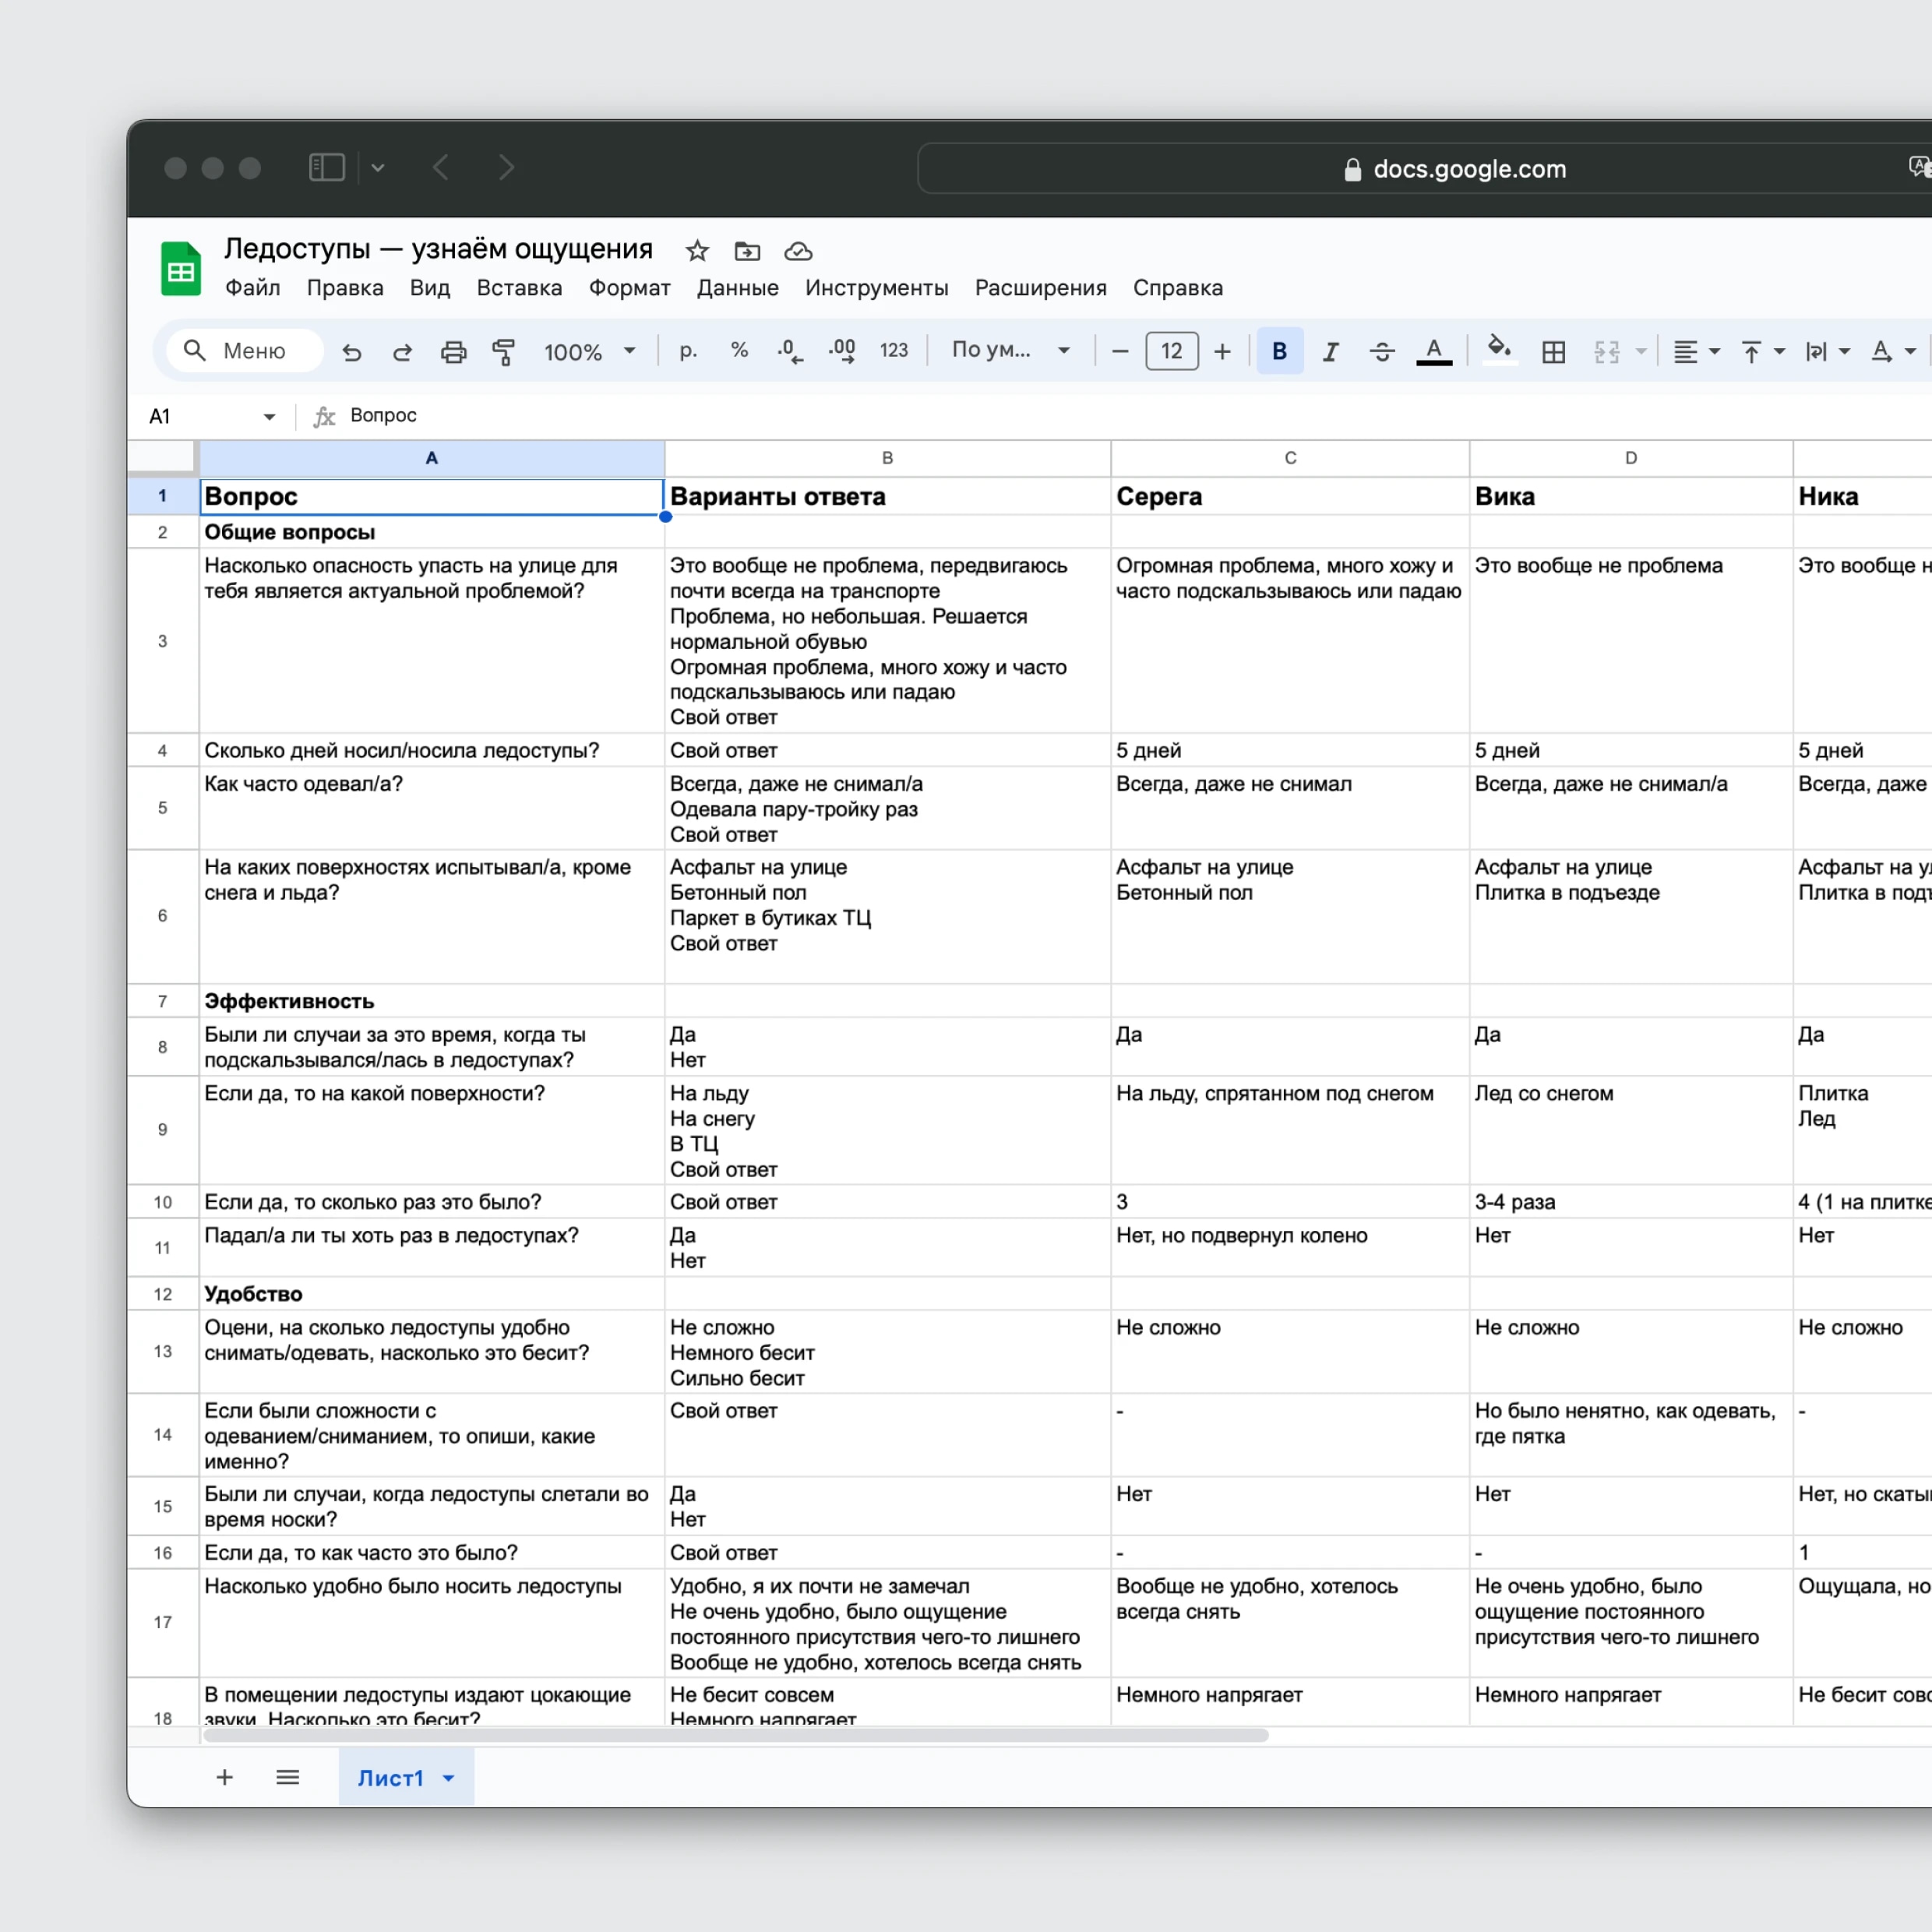The image size is (1932, 1932).
Task: Toggle bold formatting
Action: pyautogui.click(x=1279, y=351)
